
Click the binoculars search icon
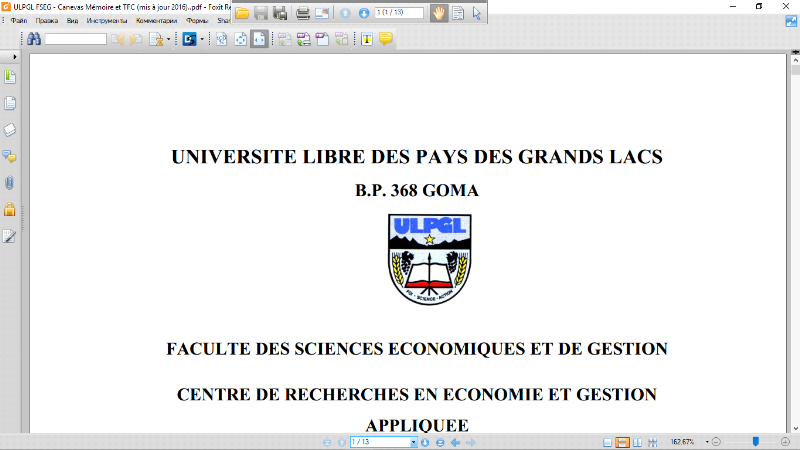(x=34, y=39)
